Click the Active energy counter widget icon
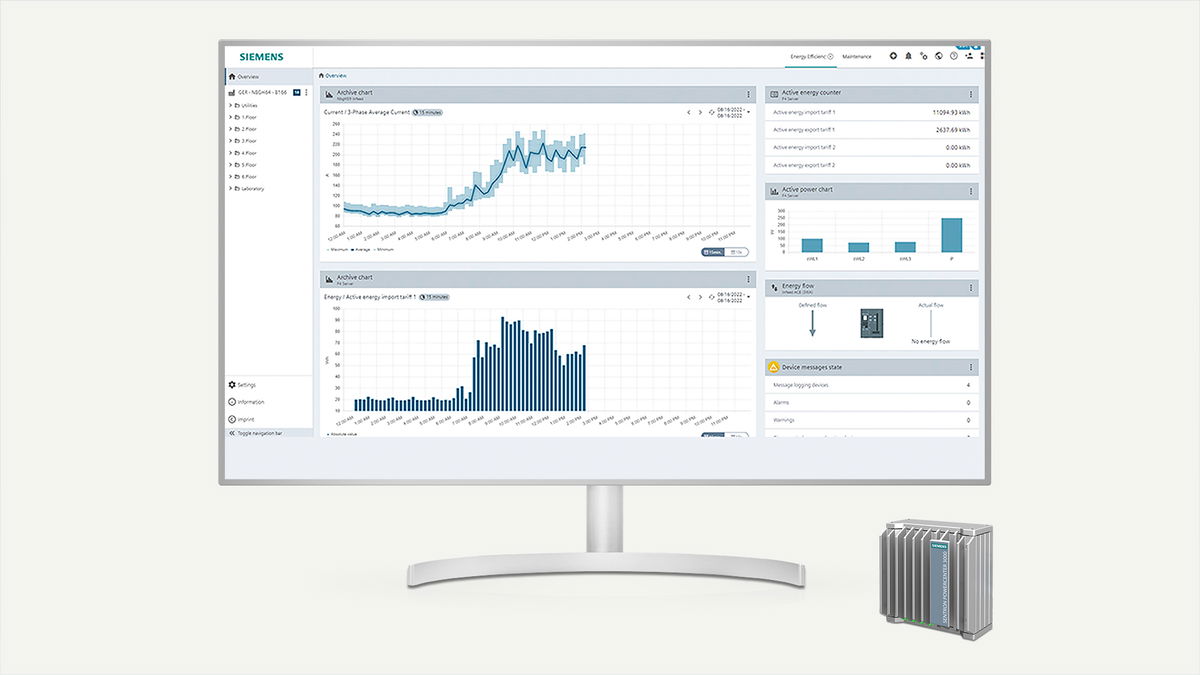 774,94
